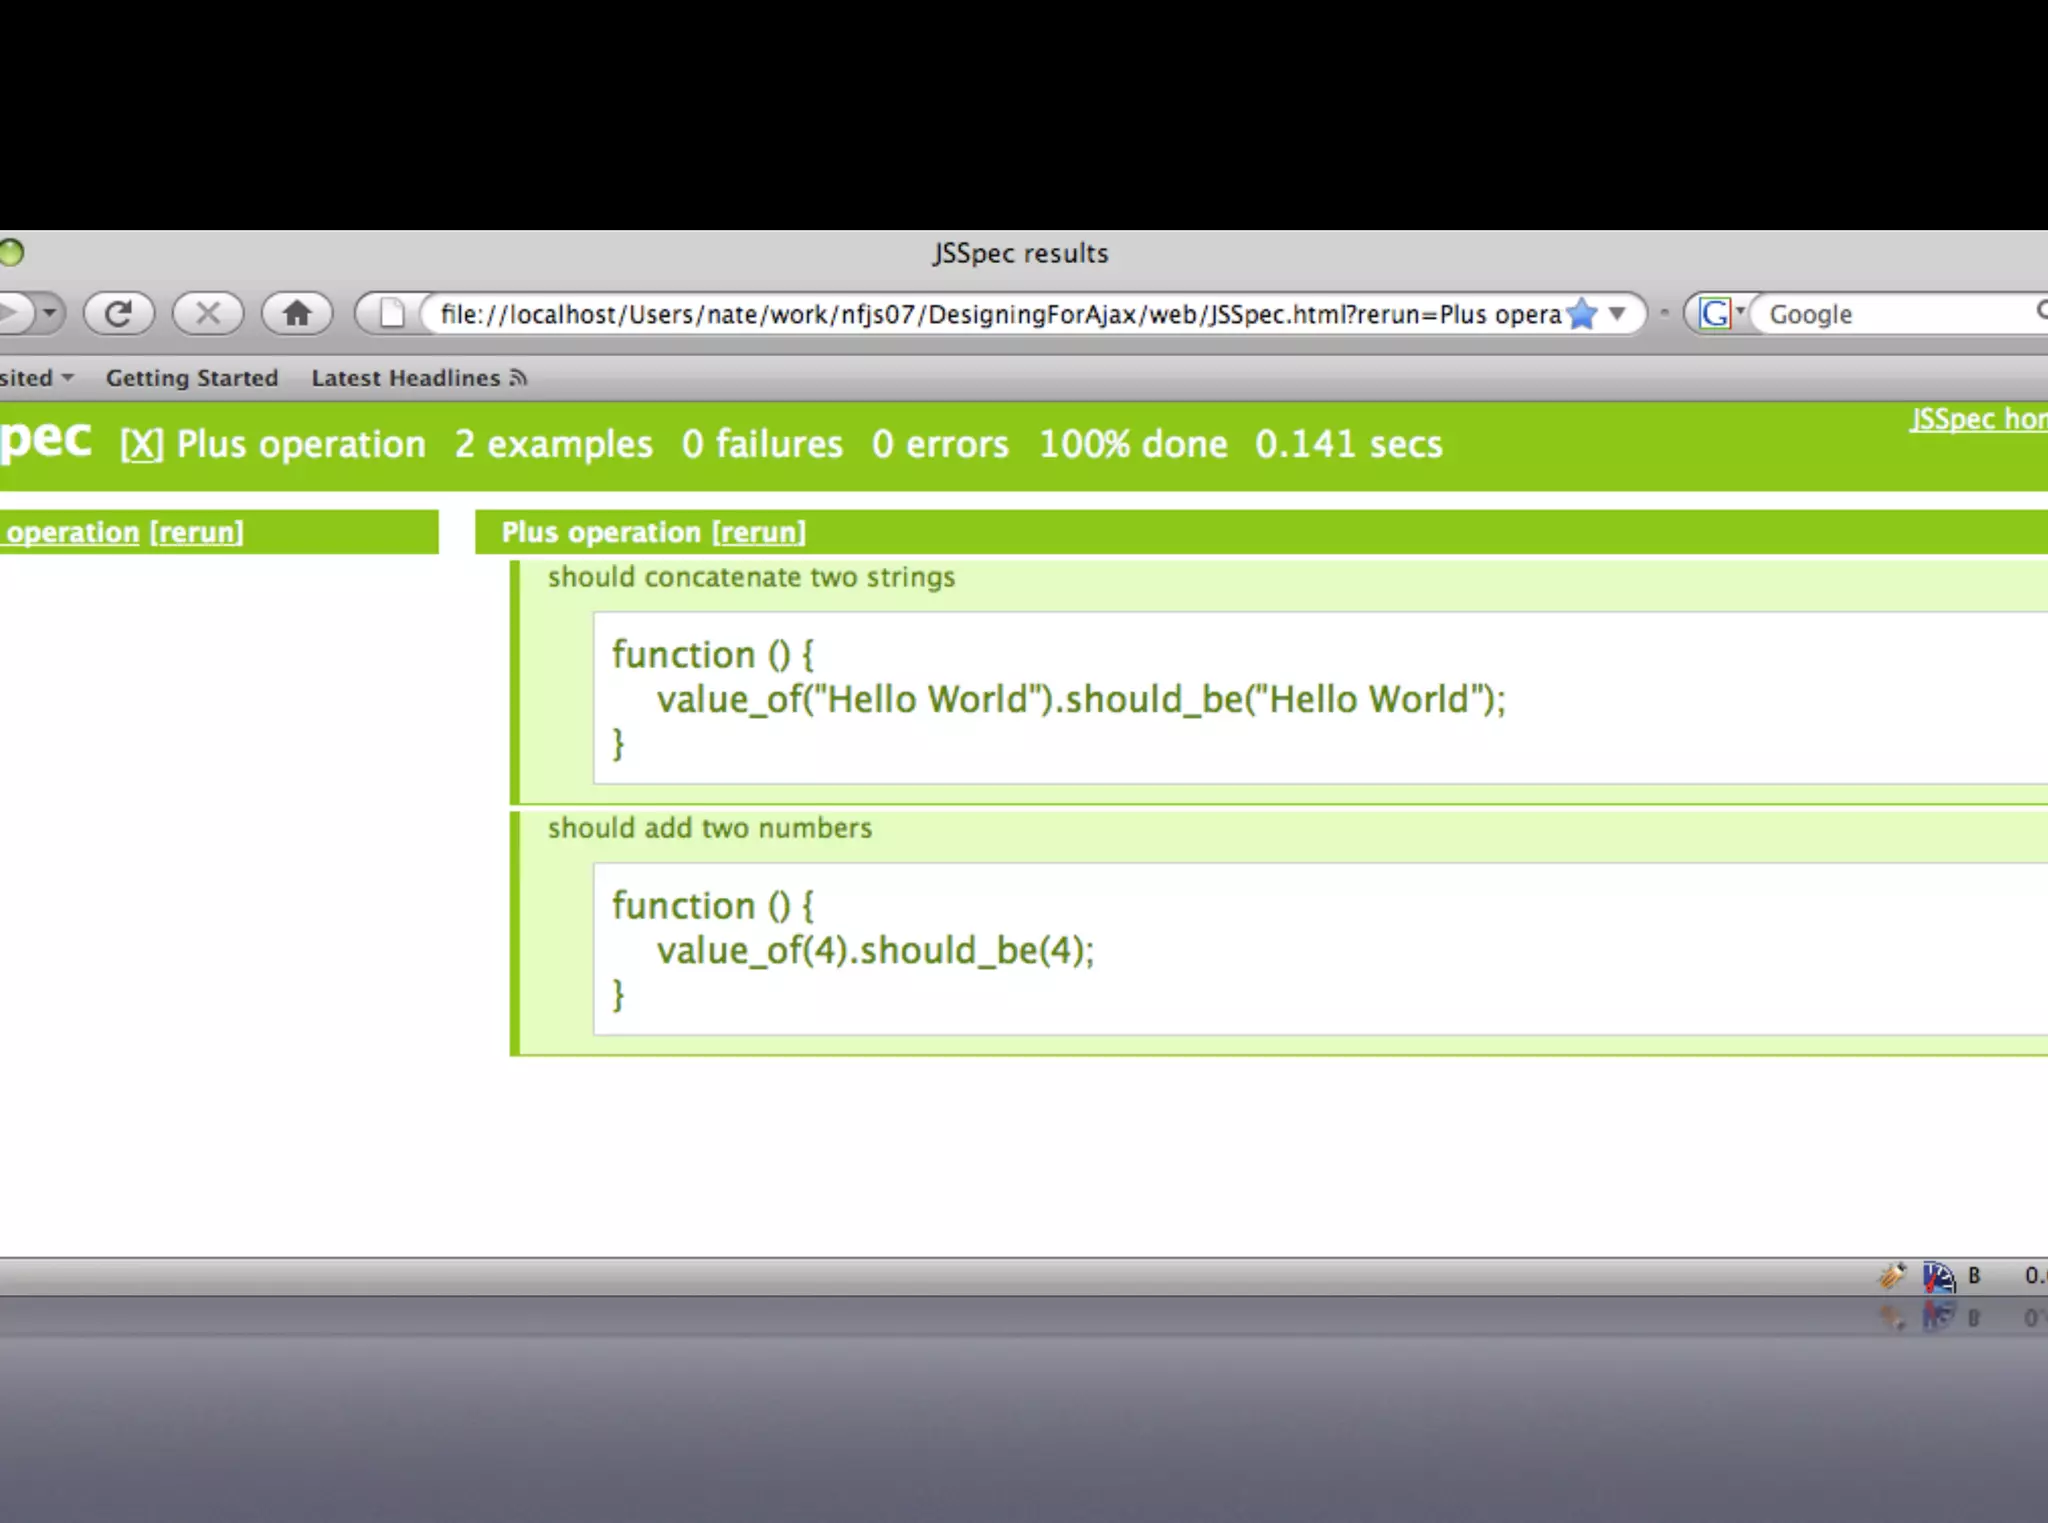The height and width of the screenshot is (1523, 2048).
Task: Click the page icon beside the URL
Action: click(x=392, y=314)
